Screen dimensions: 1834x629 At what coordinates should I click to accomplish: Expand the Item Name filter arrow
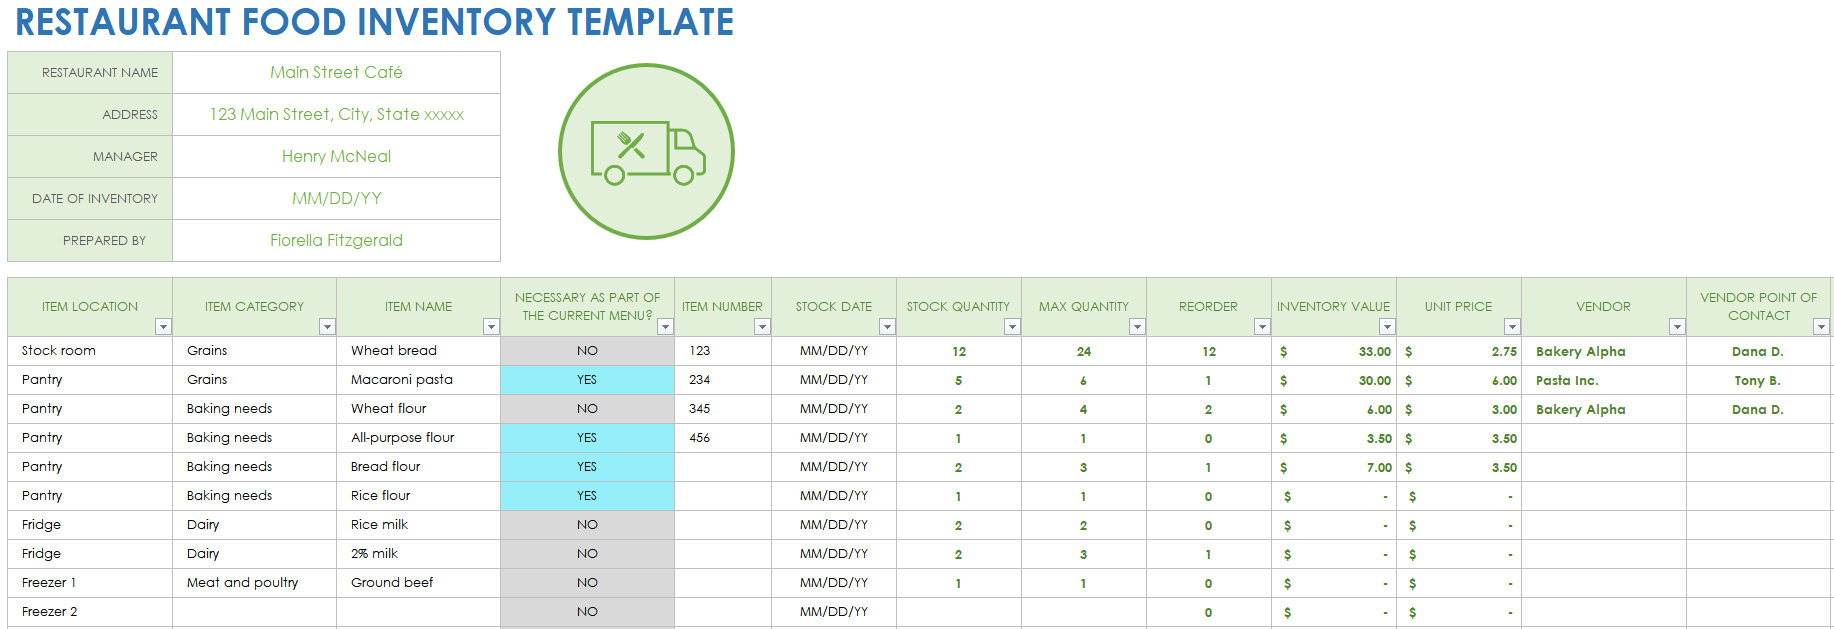point(491,327)
